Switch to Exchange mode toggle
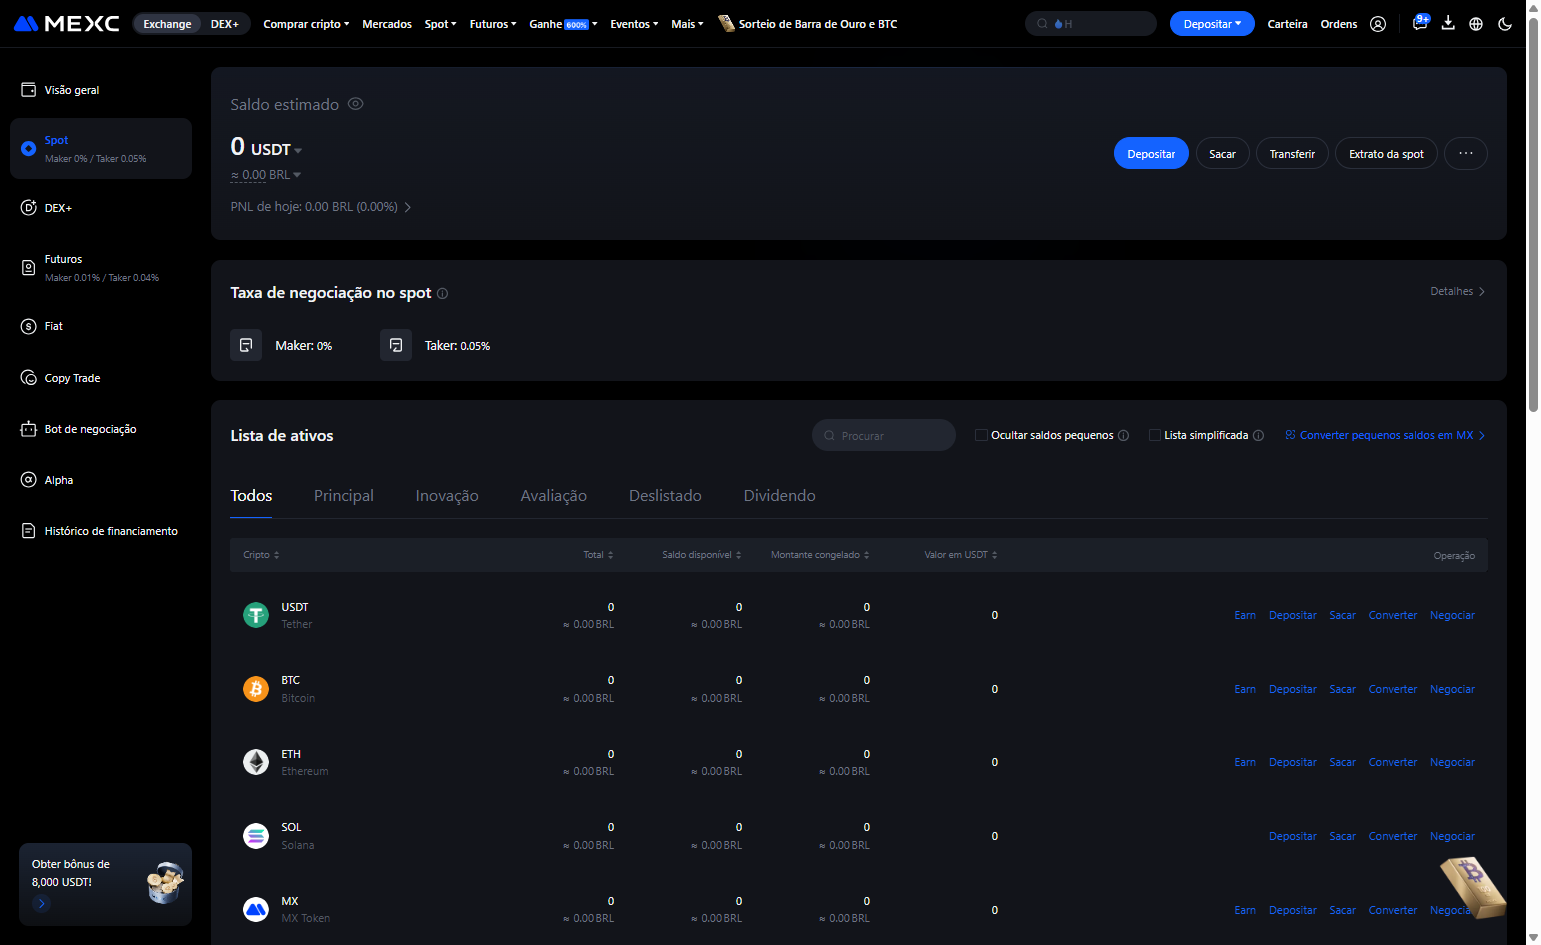1541x945 pixels. [x=167, y=24]
